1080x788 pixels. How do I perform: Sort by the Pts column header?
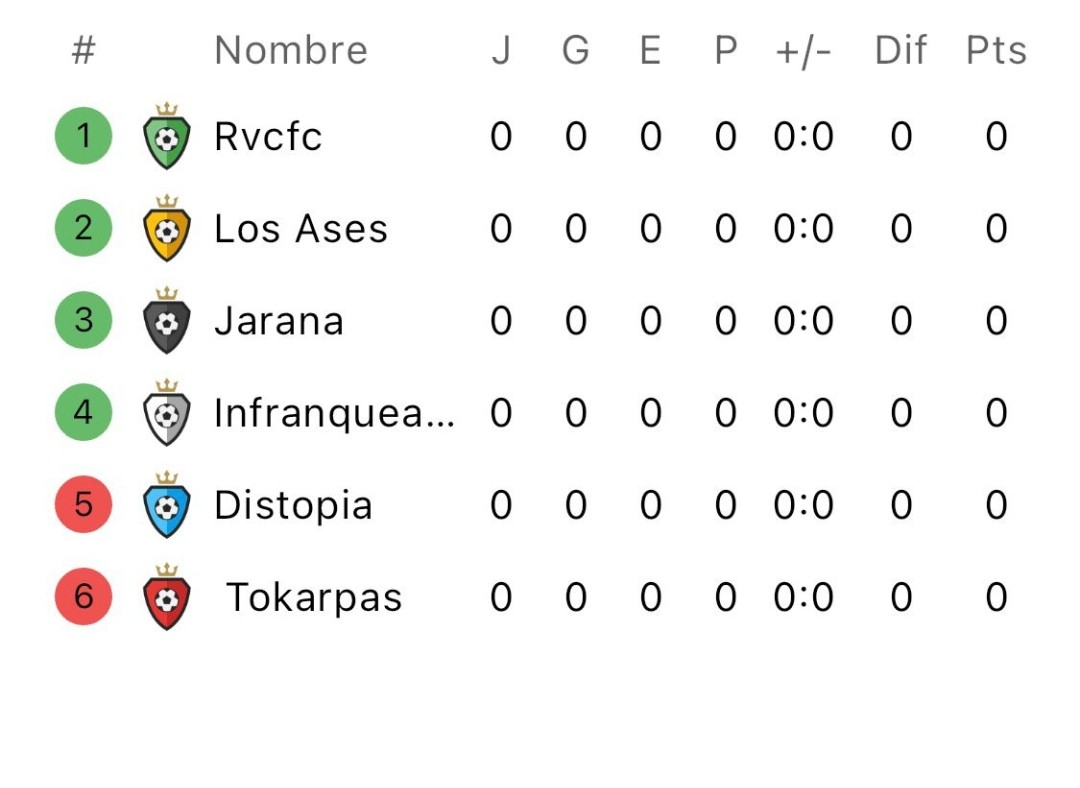996,50
